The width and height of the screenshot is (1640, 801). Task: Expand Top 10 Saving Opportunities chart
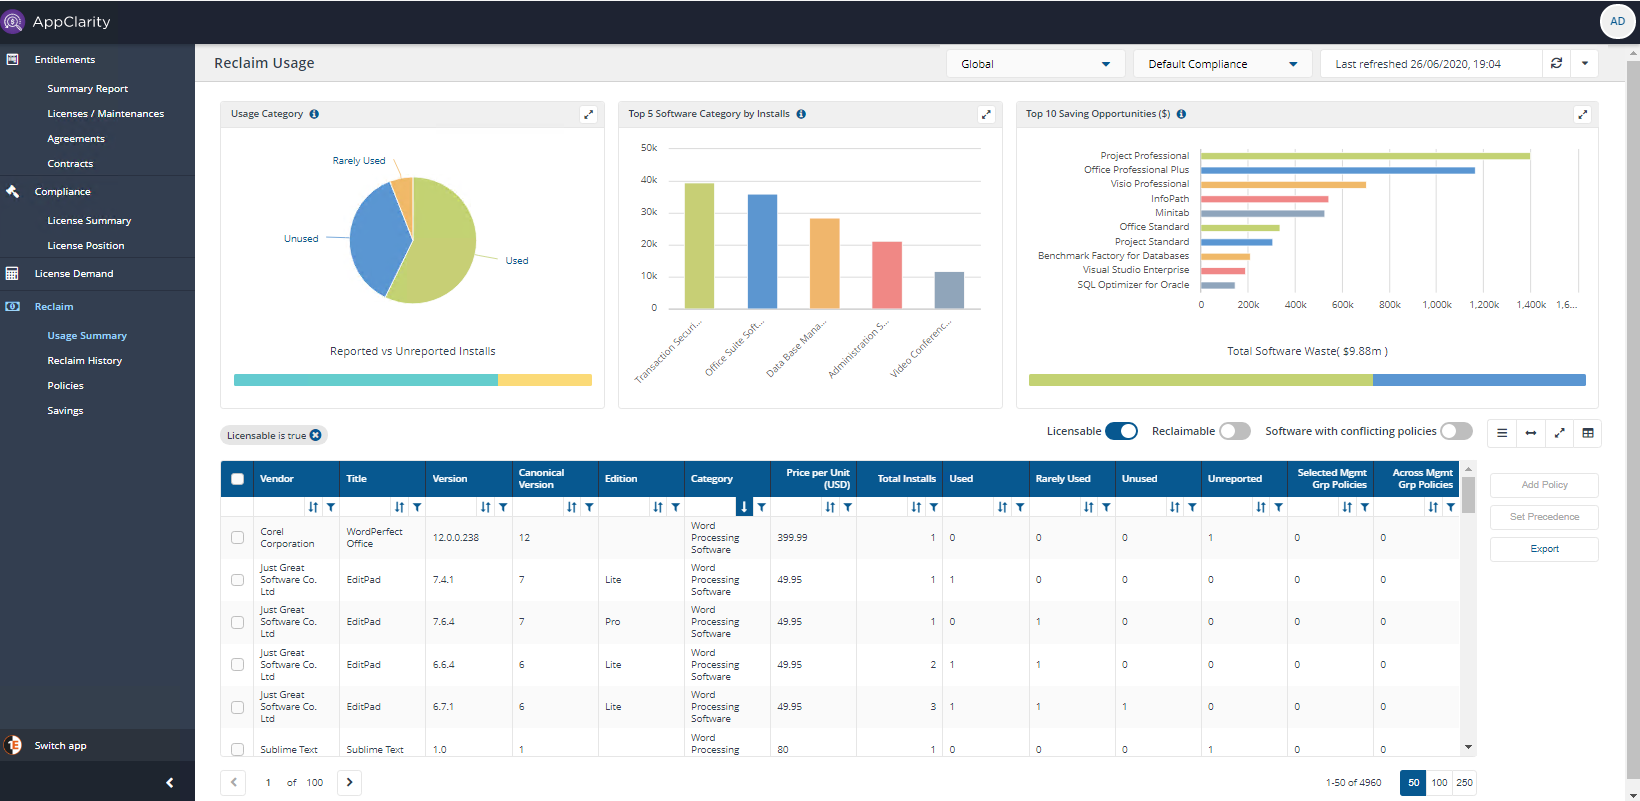[x=1582, y=114]
